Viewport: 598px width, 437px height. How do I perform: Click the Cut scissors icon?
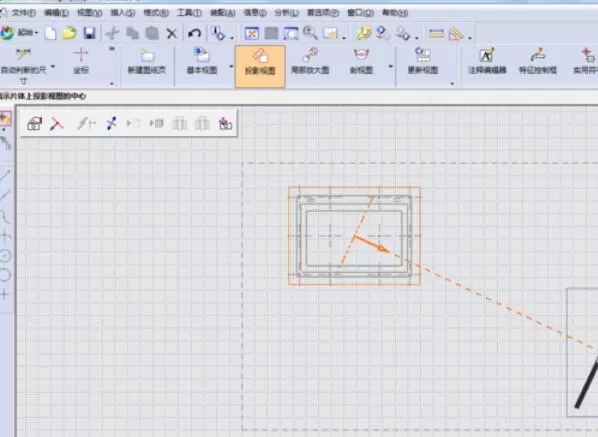pyautogui.click(x=113, y=34)
